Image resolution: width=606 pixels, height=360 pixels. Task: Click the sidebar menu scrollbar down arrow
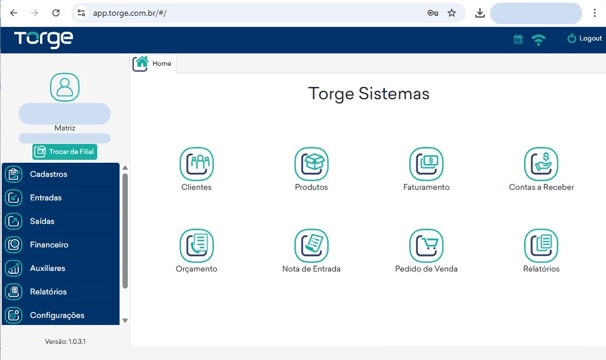125,320
